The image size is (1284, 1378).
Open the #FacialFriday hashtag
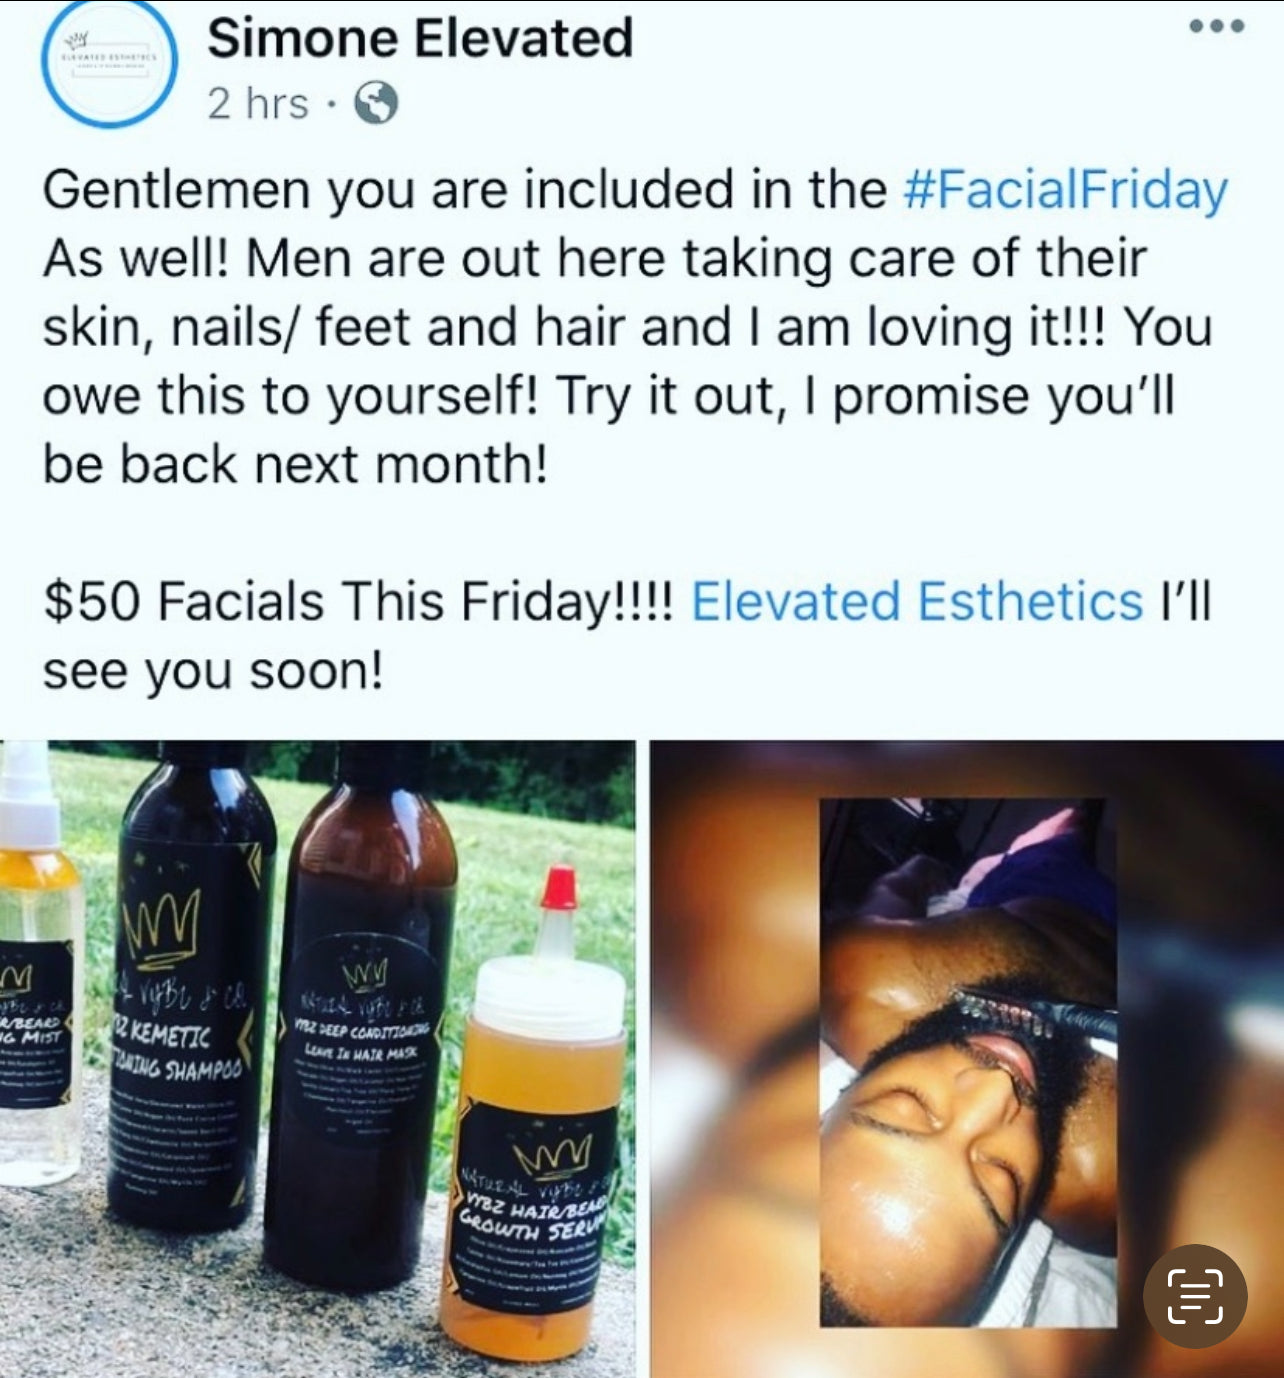click(x=1065, y=190)
